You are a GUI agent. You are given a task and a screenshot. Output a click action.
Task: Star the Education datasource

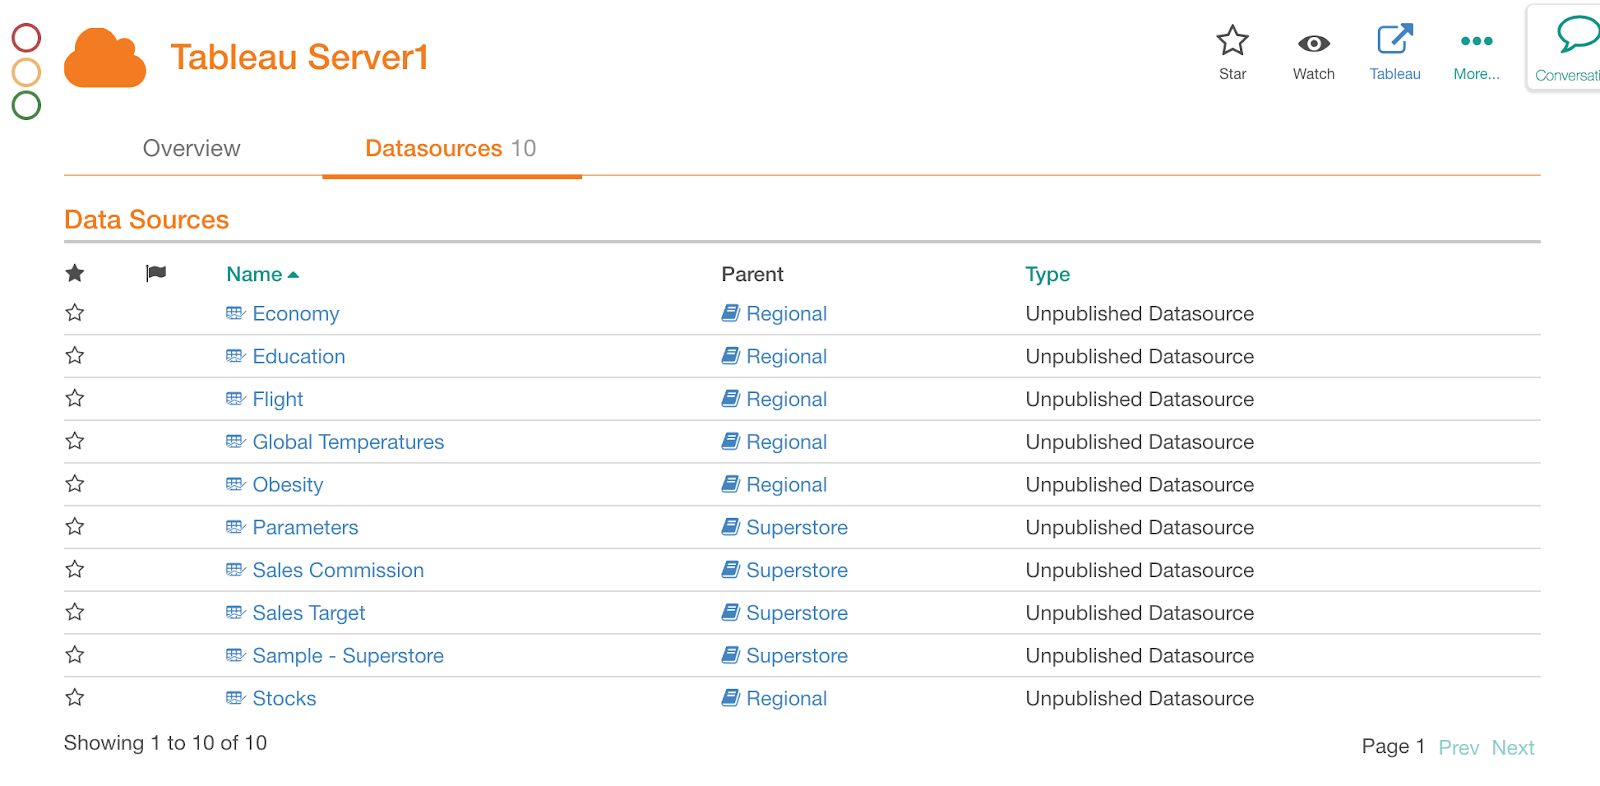[75, 356]
